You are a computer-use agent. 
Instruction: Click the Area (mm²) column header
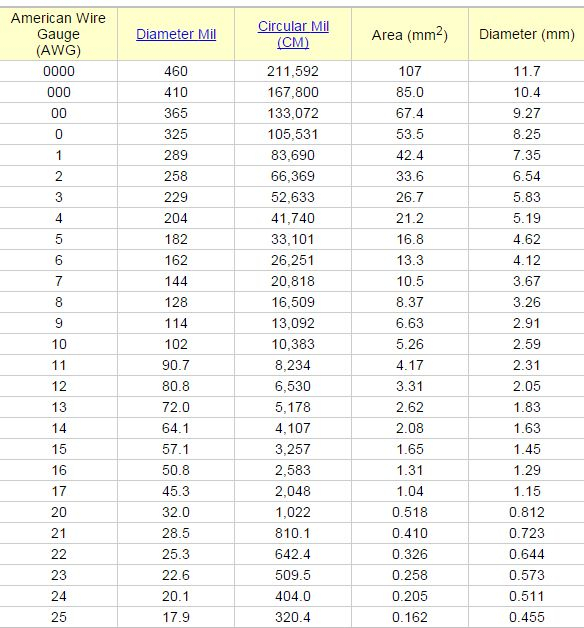pyautogui.click(x=410, y=34)
